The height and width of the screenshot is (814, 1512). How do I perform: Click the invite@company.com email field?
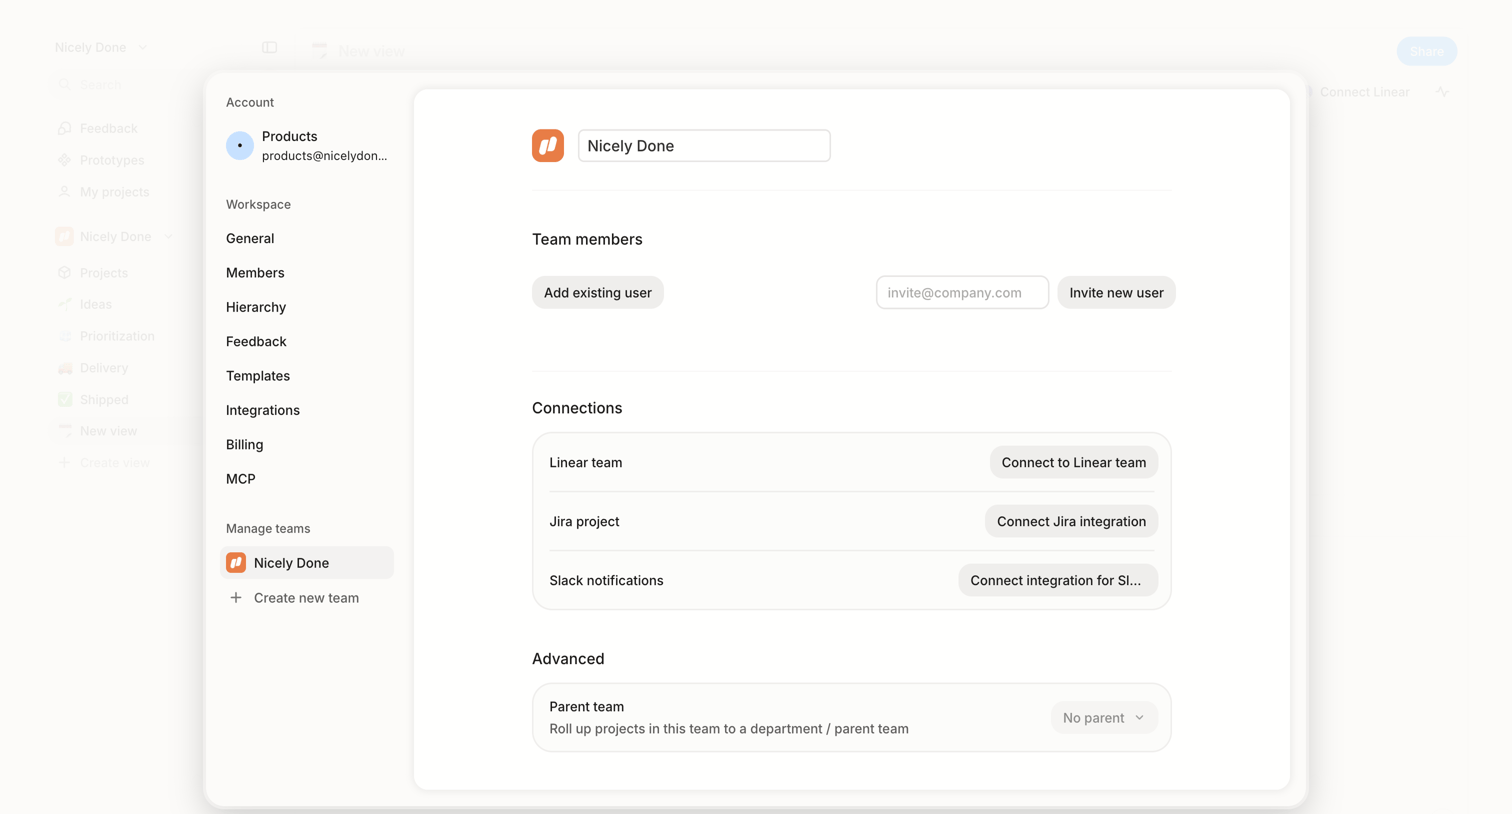962,293
